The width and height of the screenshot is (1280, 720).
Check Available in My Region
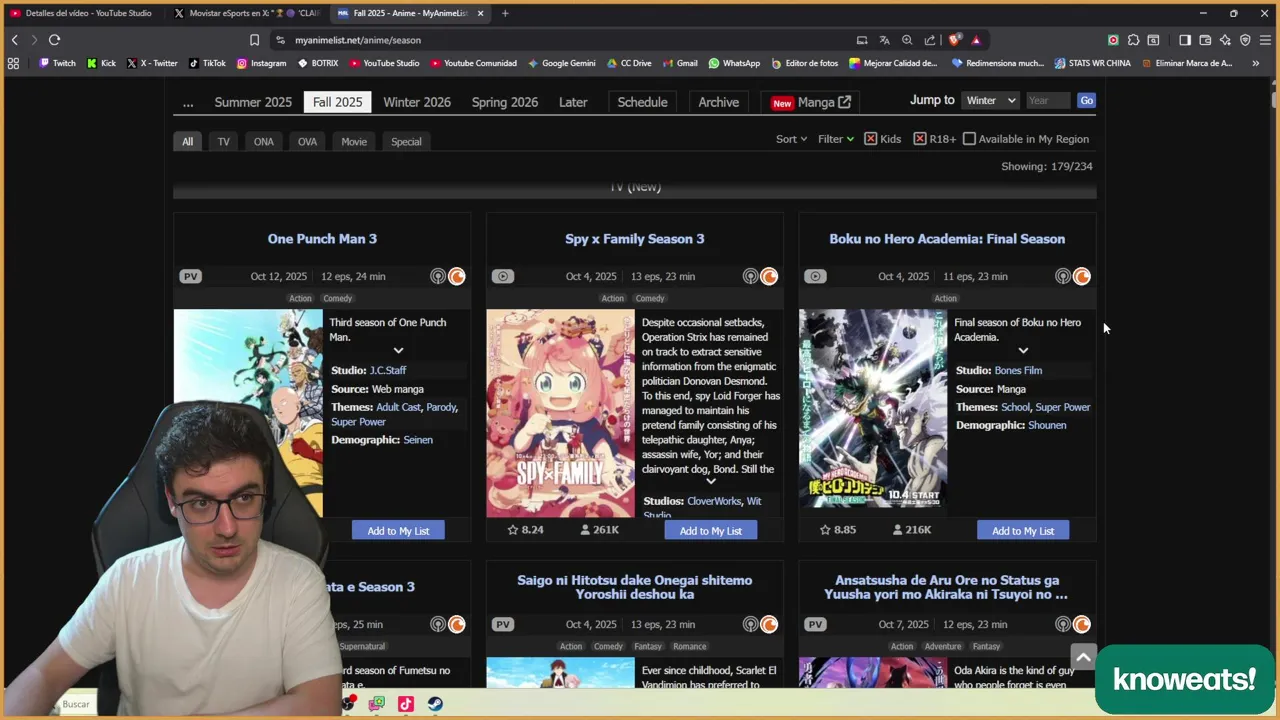pyautogui.click(x=969, y=139)
